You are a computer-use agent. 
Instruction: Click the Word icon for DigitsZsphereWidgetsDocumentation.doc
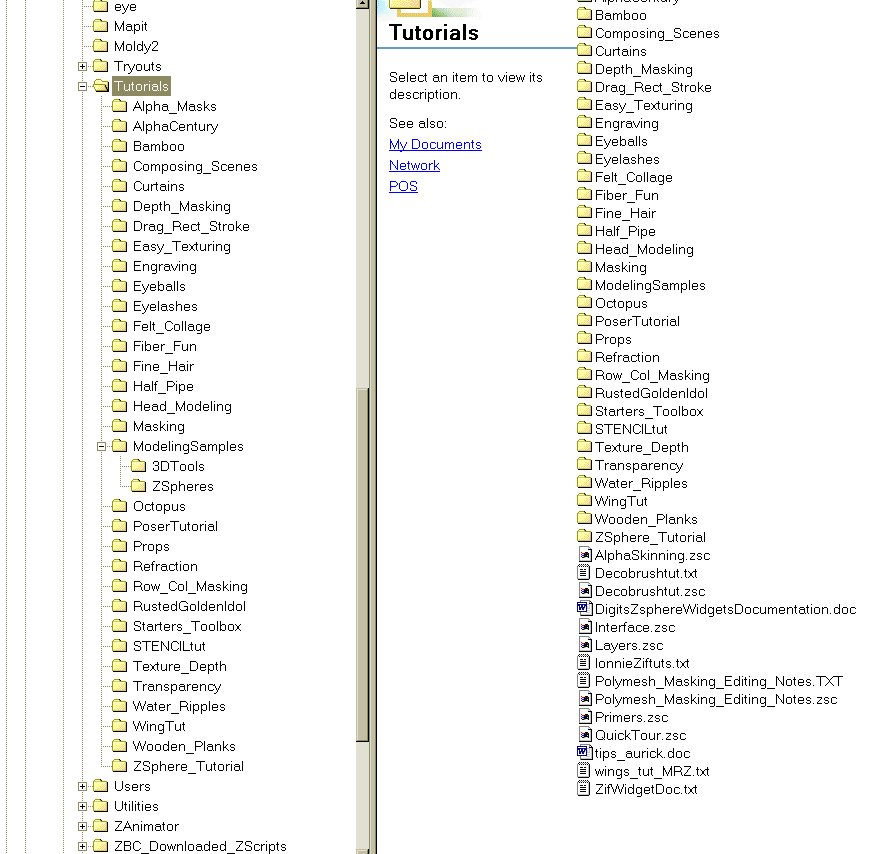[585, 609]
